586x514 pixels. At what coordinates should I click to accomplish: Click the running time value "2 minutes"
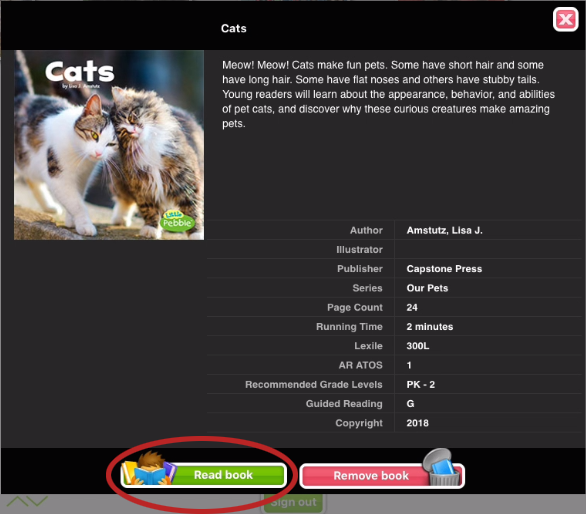pyautogui.click(x=430, y=327)
